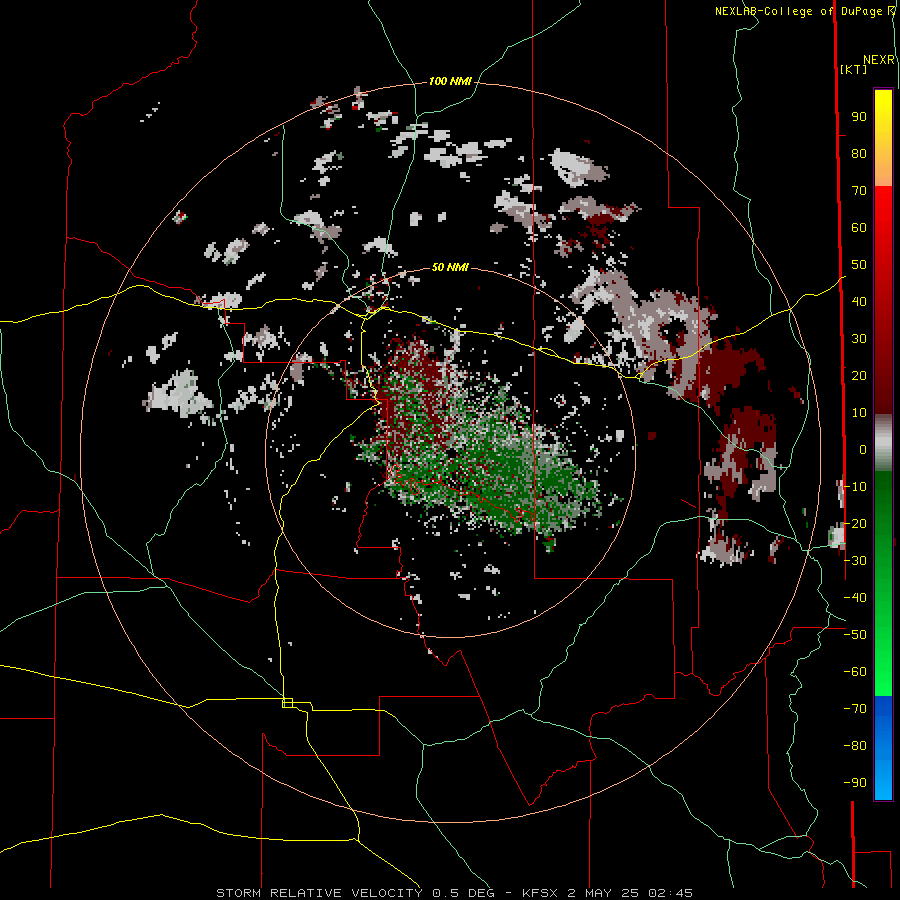
Task: Select the "STORM RELATIVE VELOCITY" caption text
Action: tap(319, 893)
